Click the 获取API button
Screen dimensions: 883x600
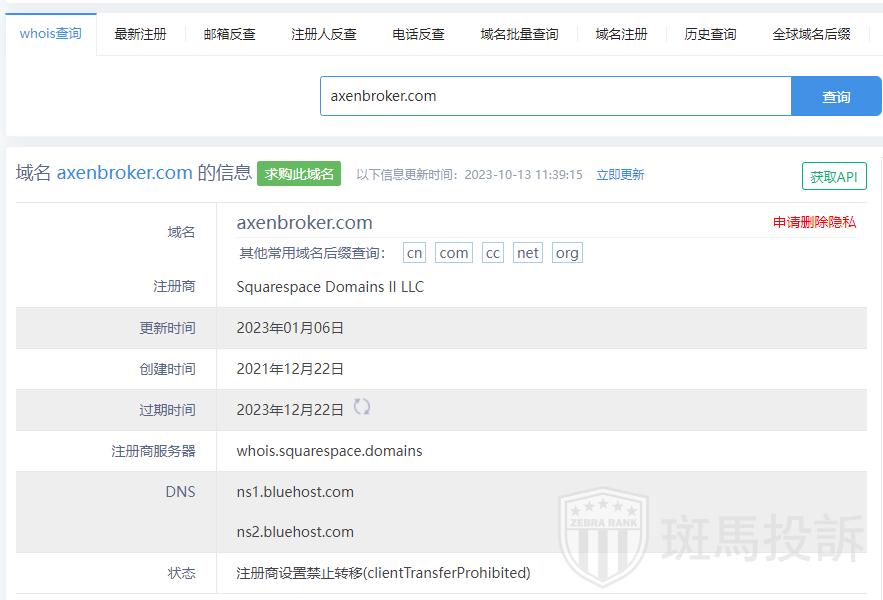click(833, 176)
